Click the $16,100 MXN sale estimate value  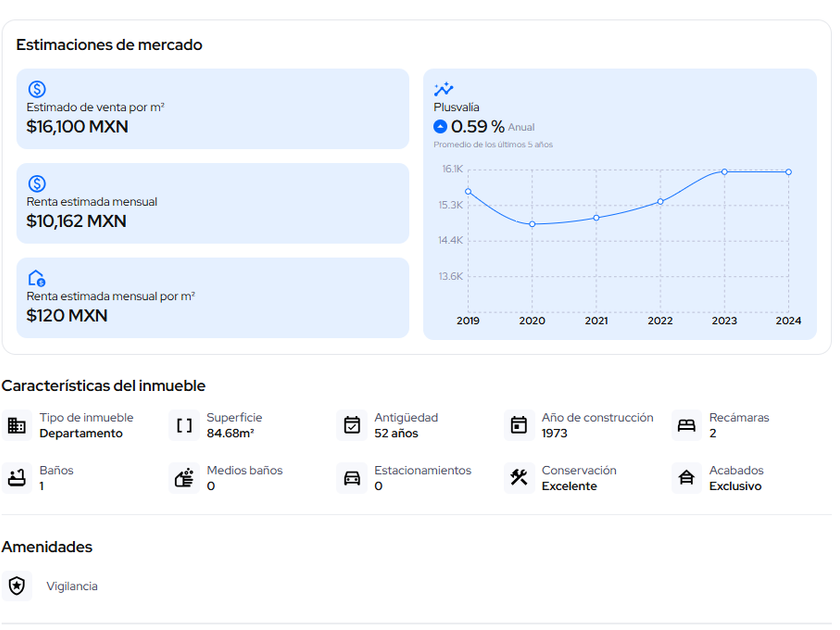(77, 127)
